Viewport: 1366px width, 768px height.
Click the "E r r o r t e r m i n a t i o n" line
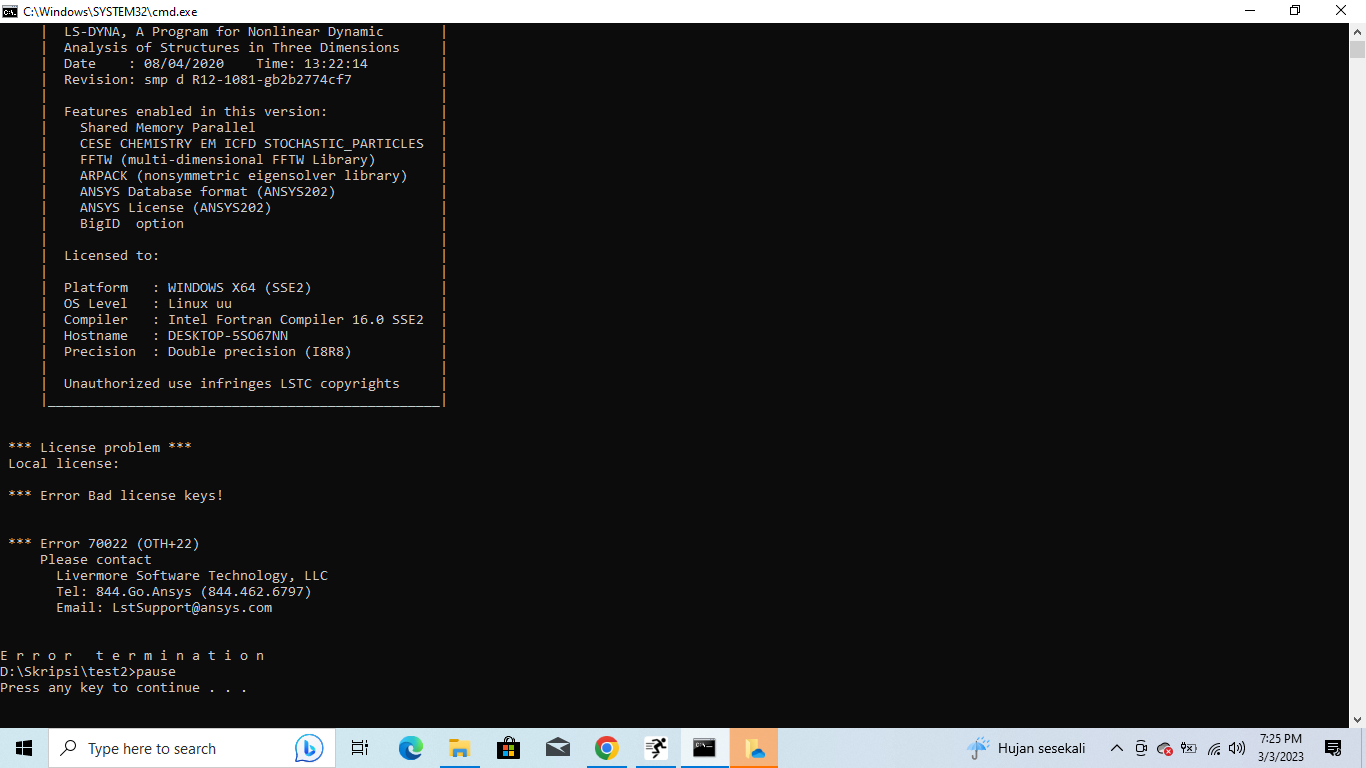tap(132, 655)
